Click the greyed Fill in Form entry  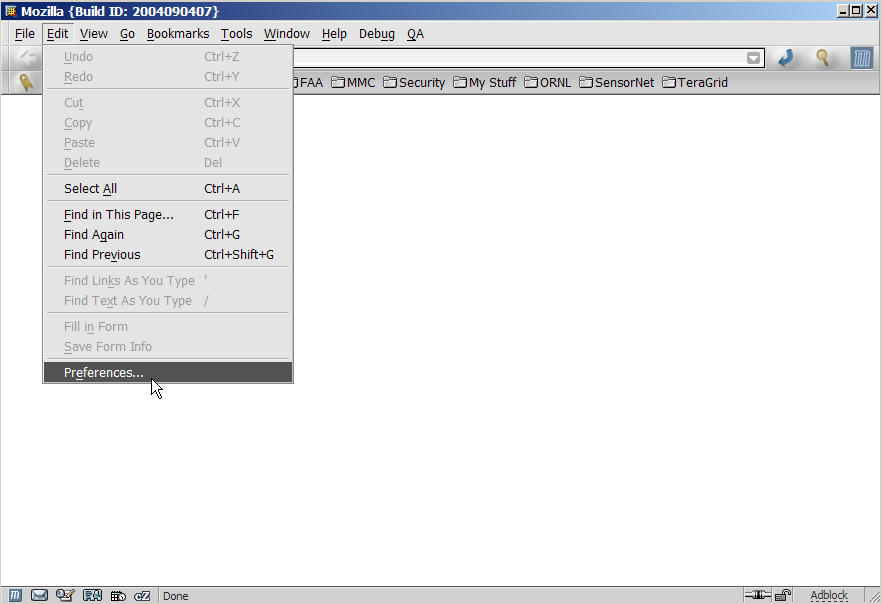[168, 327]
